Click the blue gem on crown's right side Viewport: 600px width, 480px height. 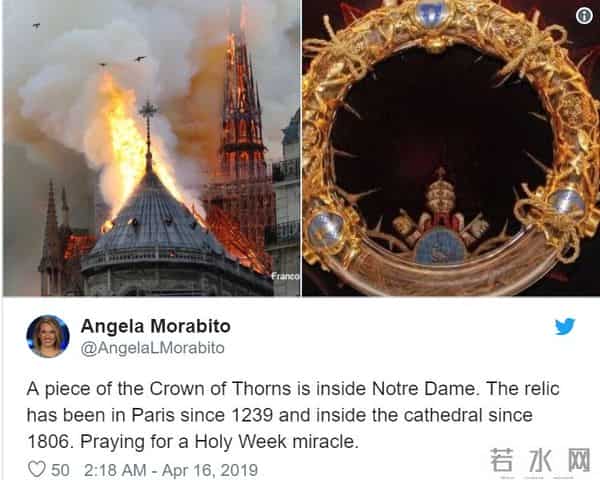pyautogui.click(x=566, y=202)
